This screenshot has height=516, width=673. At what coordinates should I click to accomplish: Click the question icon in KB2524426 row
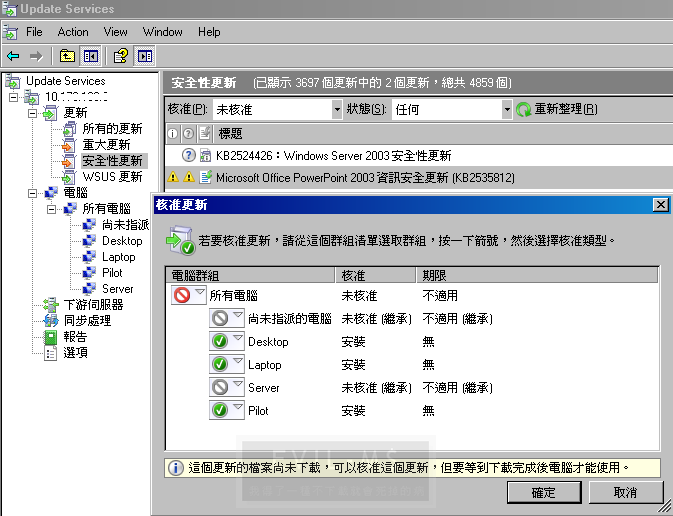(188, 155)
